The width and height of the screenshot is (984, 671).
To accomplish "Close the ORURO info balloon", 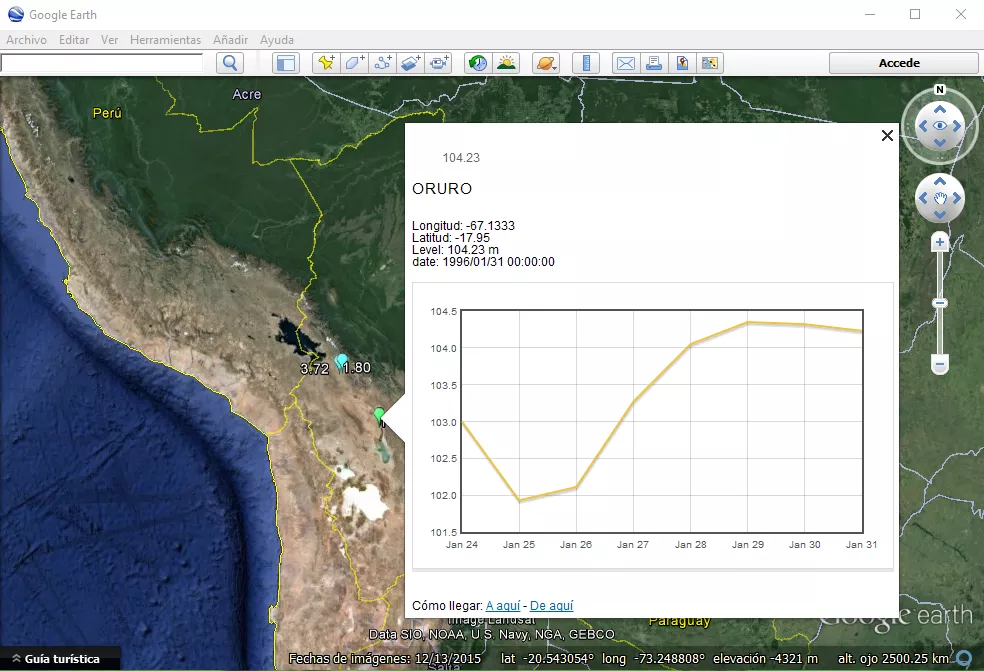I will click(x=886, y=136).
